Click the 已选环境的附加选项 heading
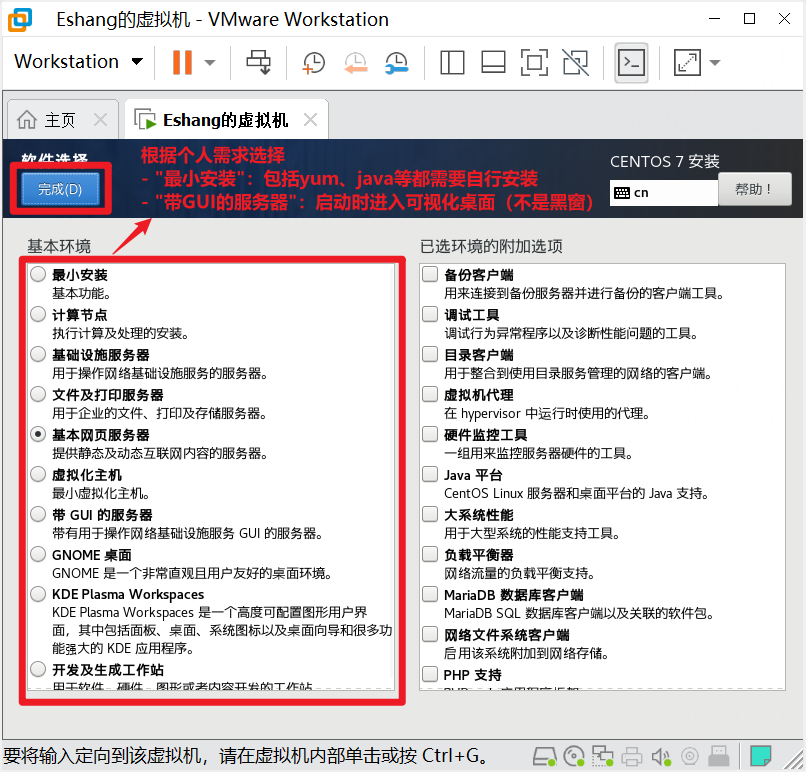 coord(491,246)
